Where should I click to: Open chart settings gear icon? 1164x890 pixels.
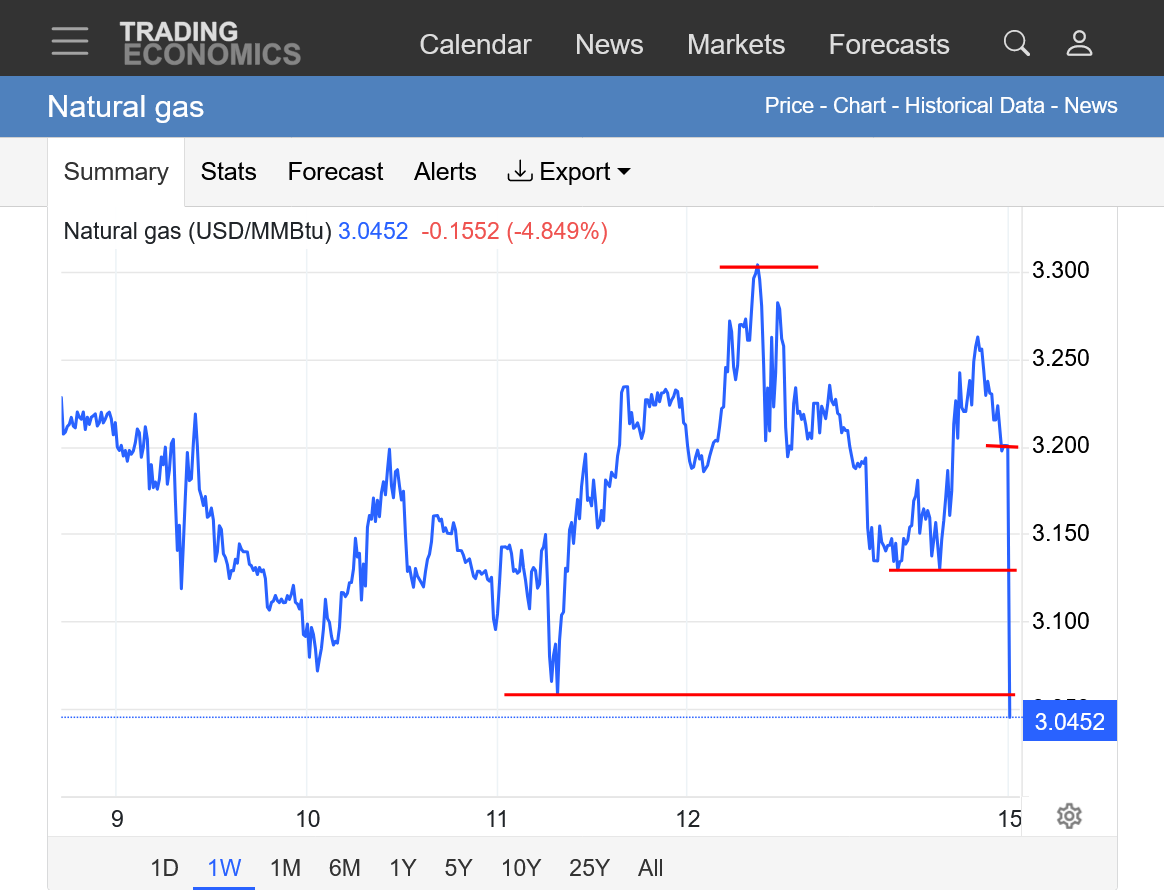[1069, 816]
